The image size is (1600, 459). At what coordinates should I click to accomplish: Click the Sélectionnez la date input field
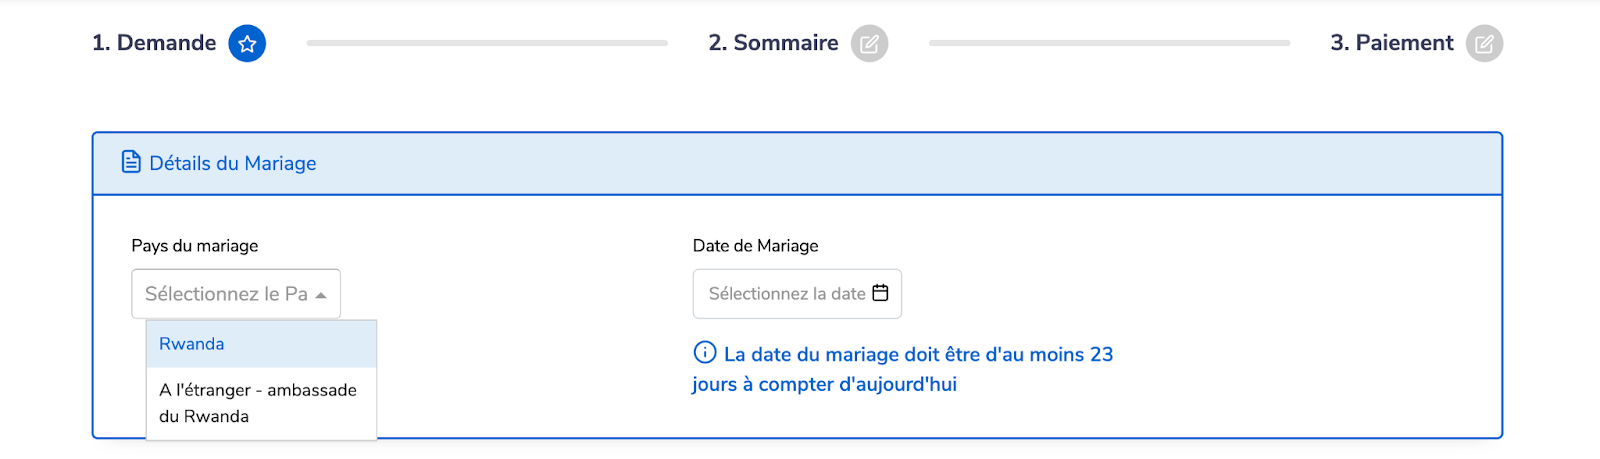point(786,294)
